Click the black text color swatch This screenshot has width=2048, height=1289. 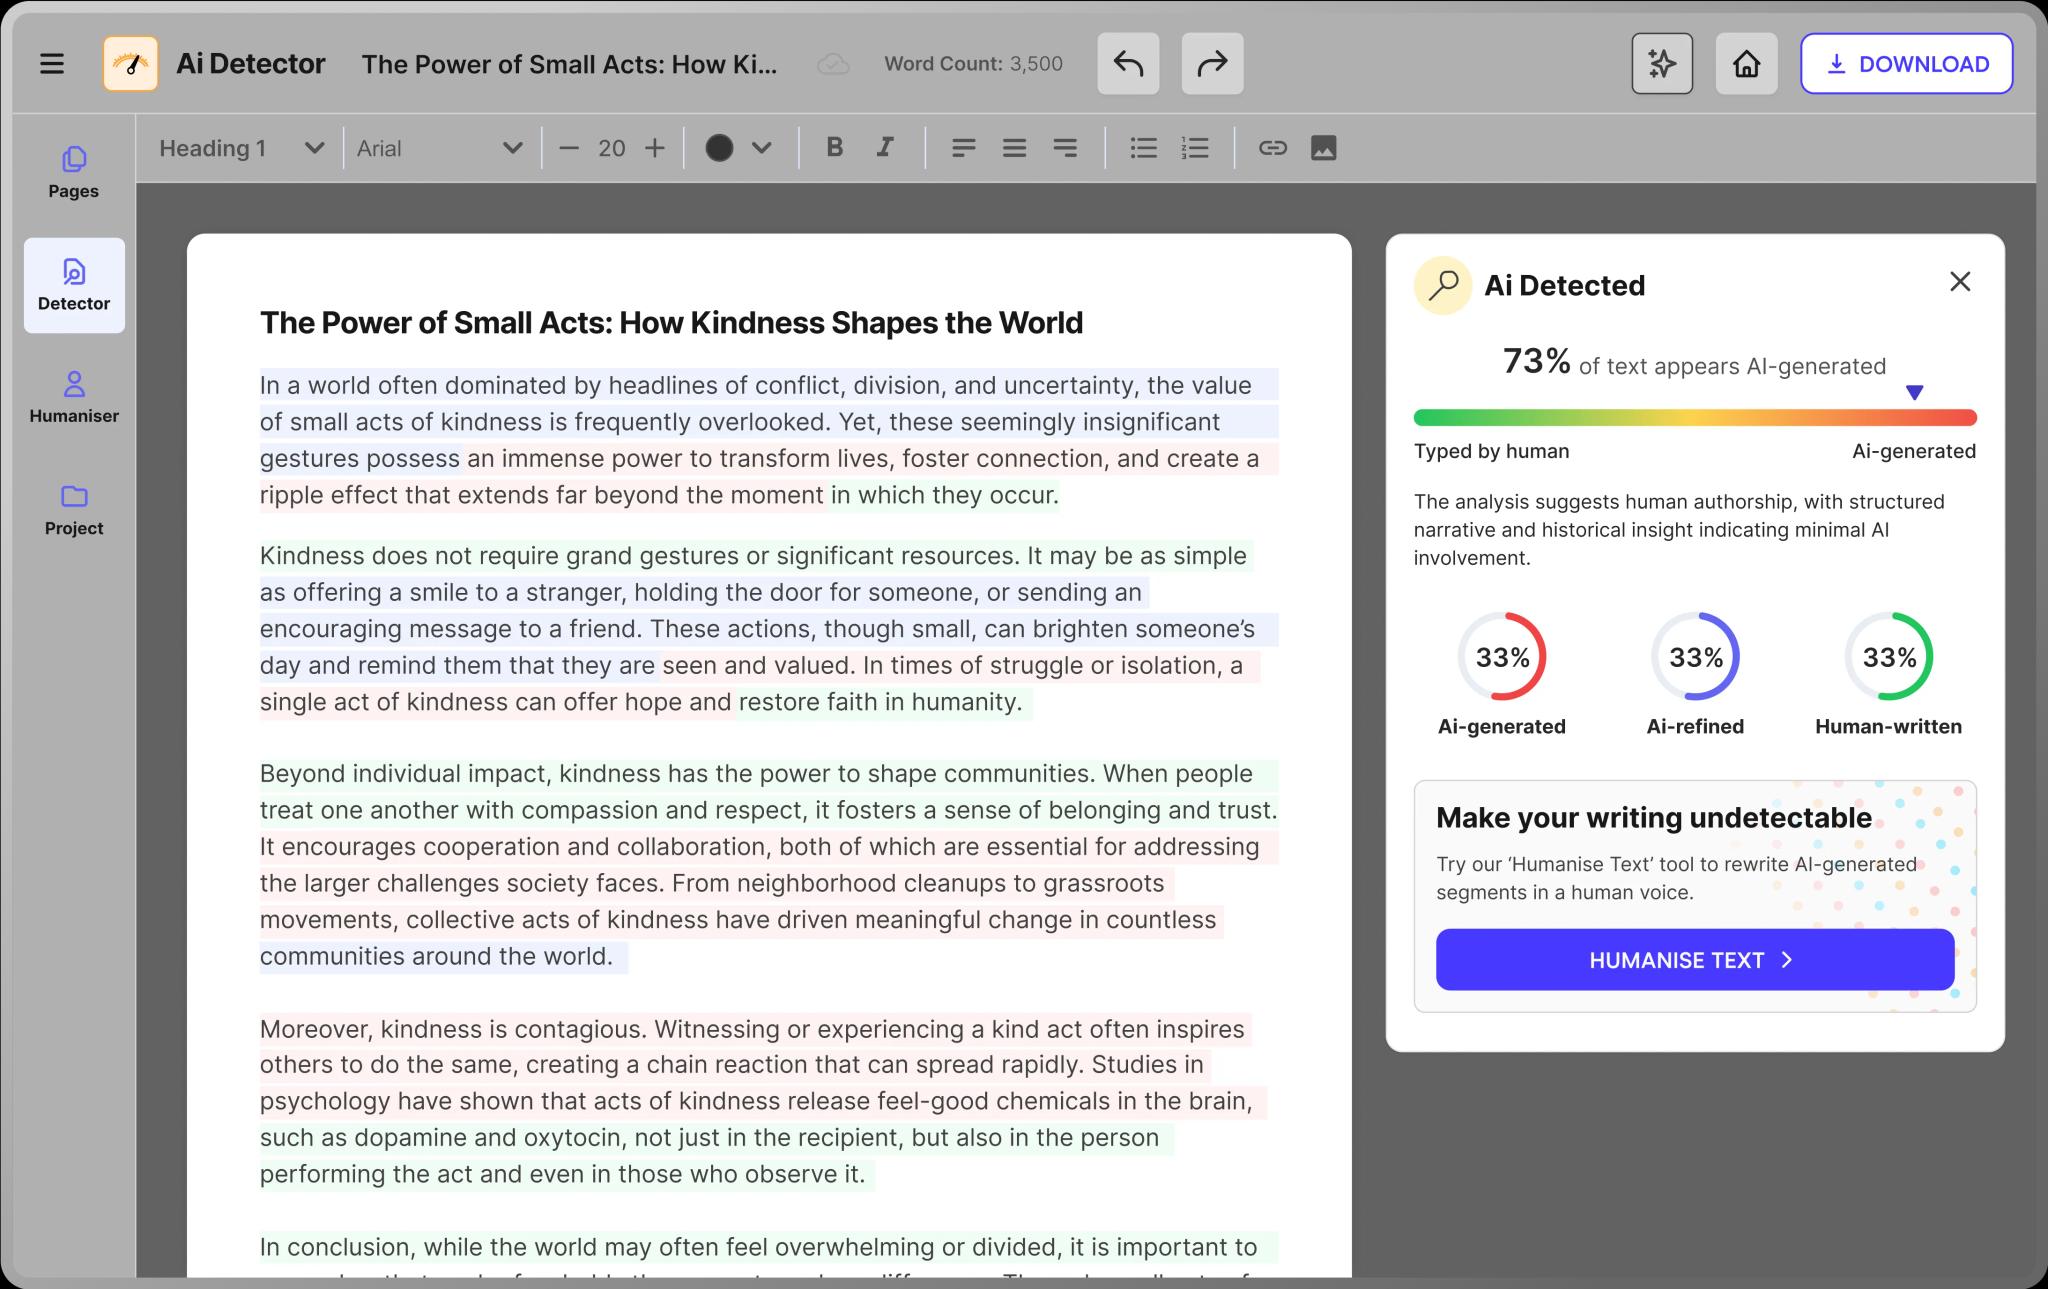click(x=719, y=148)
